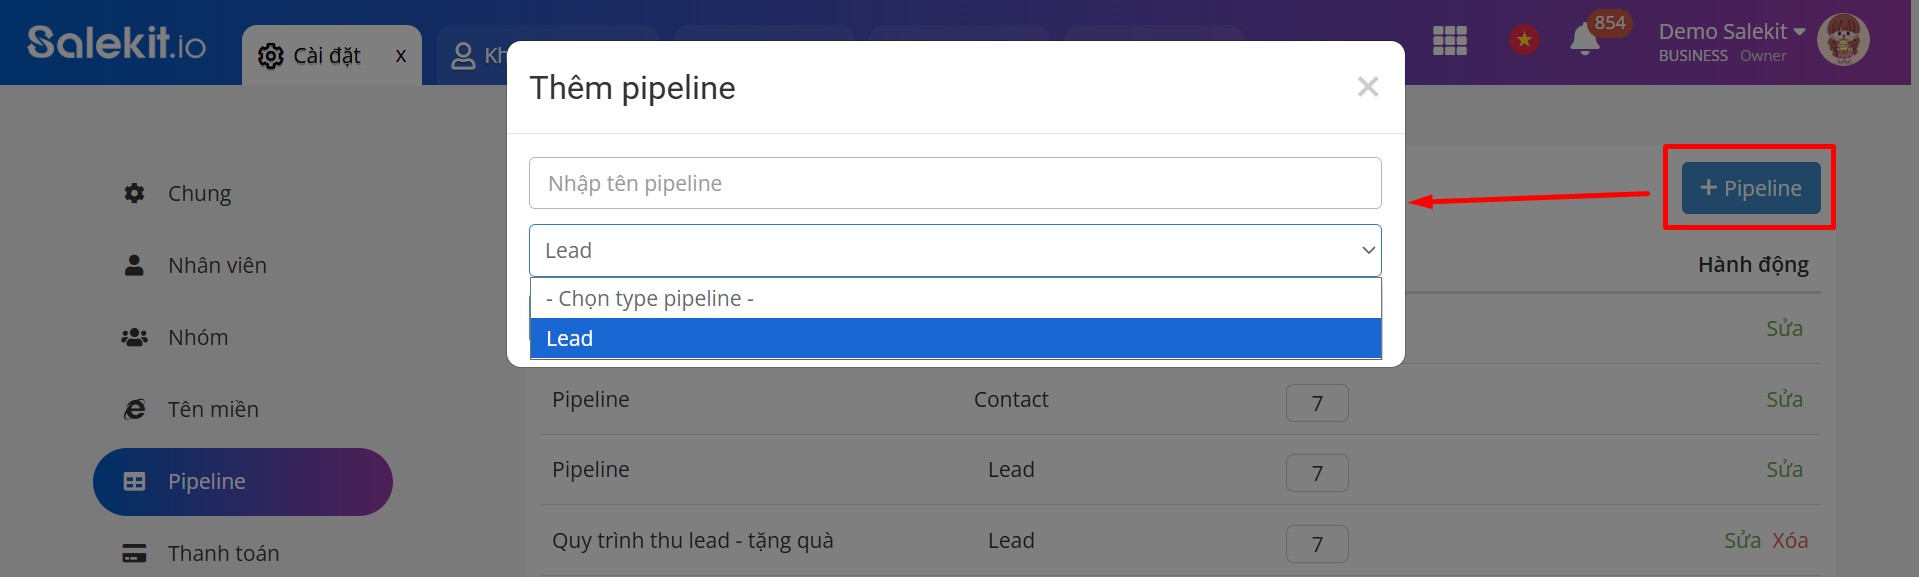This screenshot has width=1919, height=577.
Task: Click the Nhập tên pipeline input field
Action: [954, 182]
